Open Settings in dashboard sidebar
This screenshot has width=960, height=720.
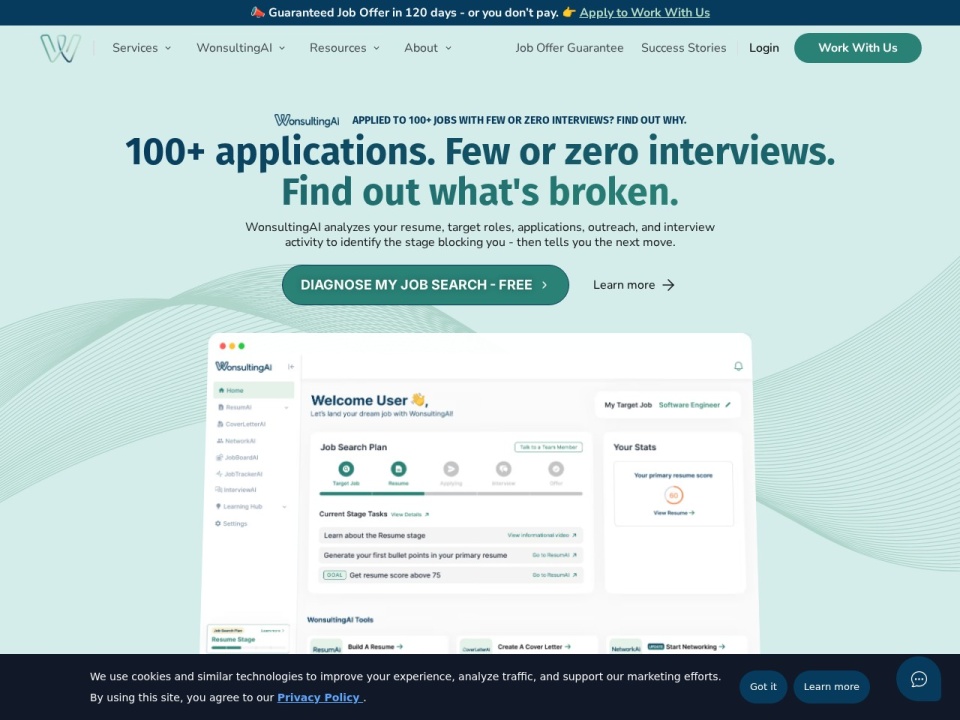(x=231, y=523)
